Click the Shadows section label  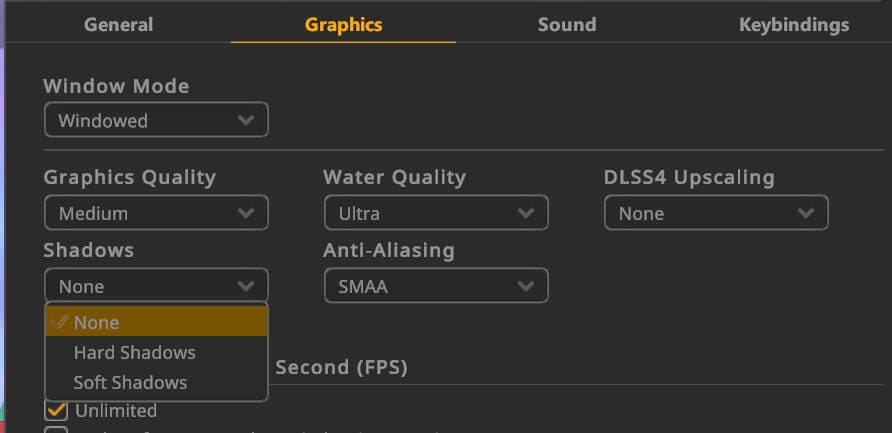point(89,250)
